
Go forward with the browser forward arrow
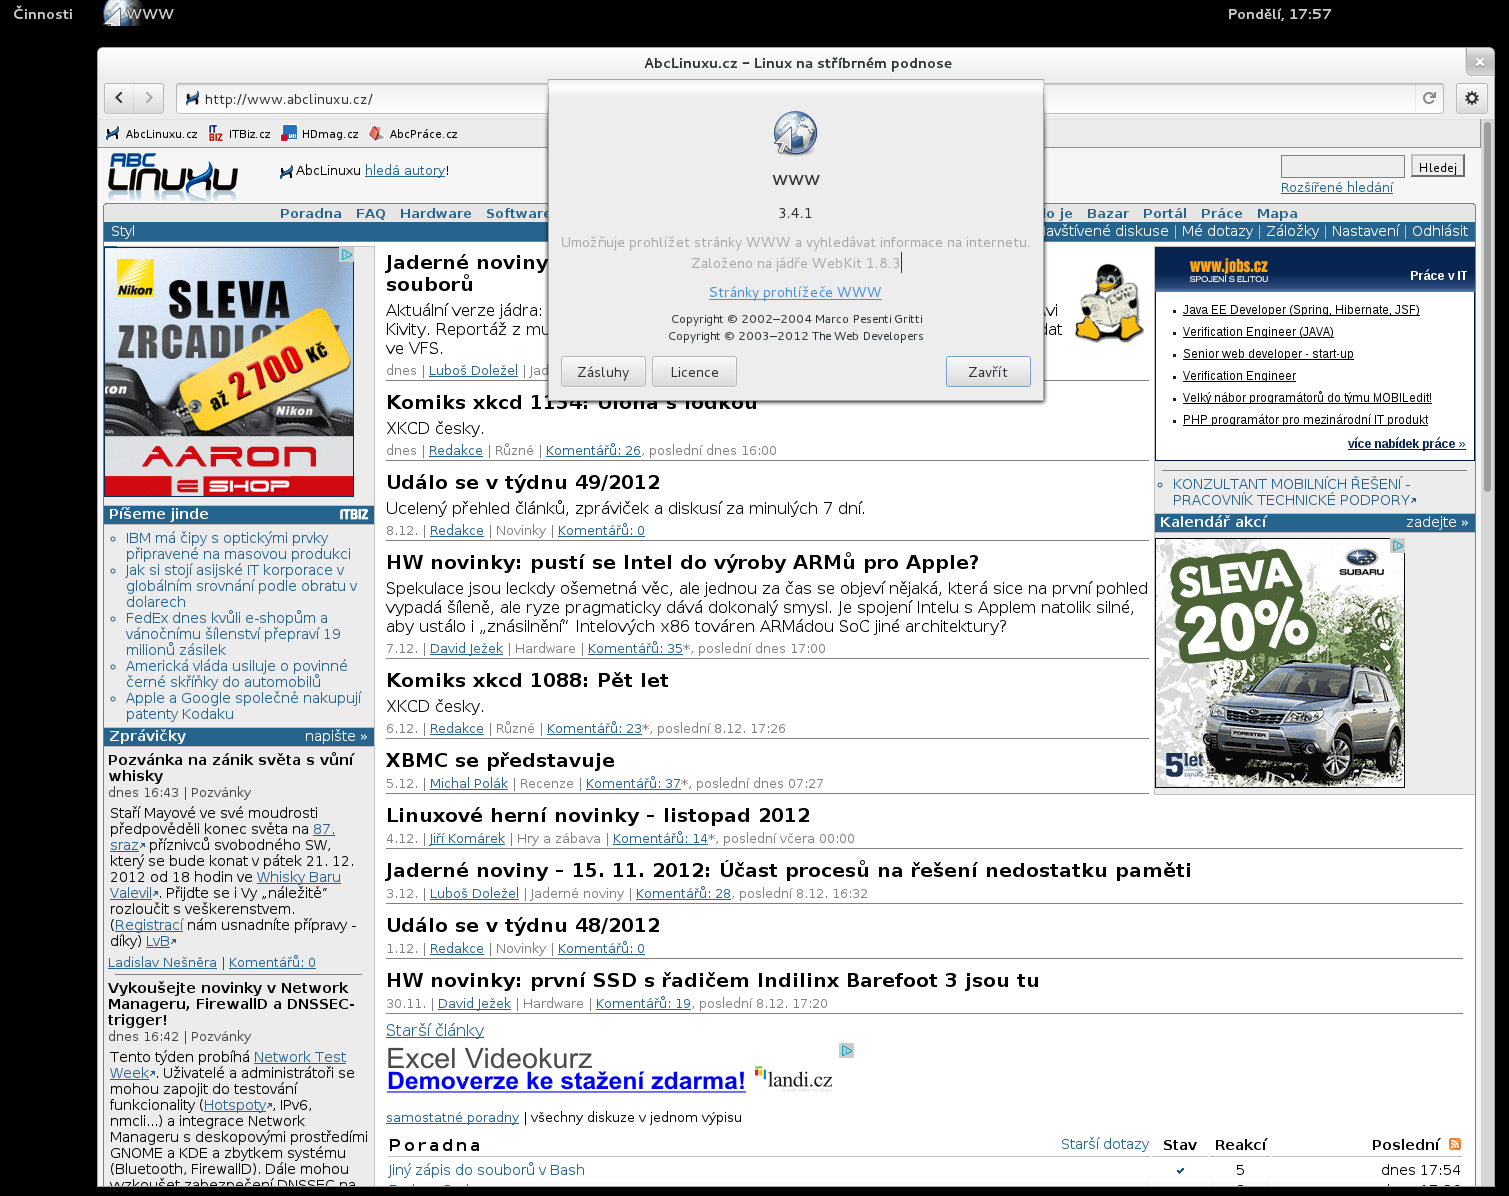click(149, 98)
